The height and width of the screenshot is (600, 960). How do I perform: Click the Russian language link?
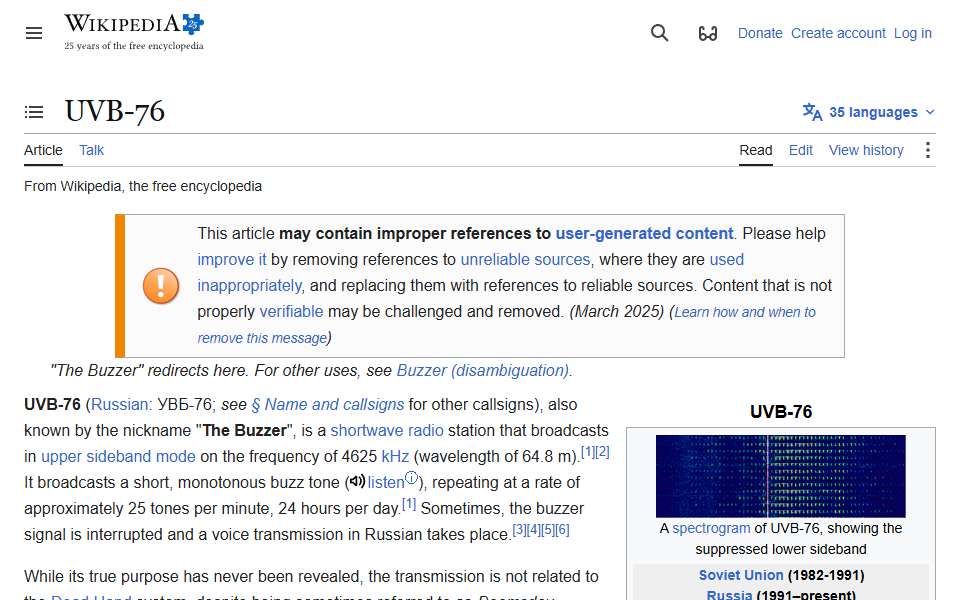click(x=119, y=405)
